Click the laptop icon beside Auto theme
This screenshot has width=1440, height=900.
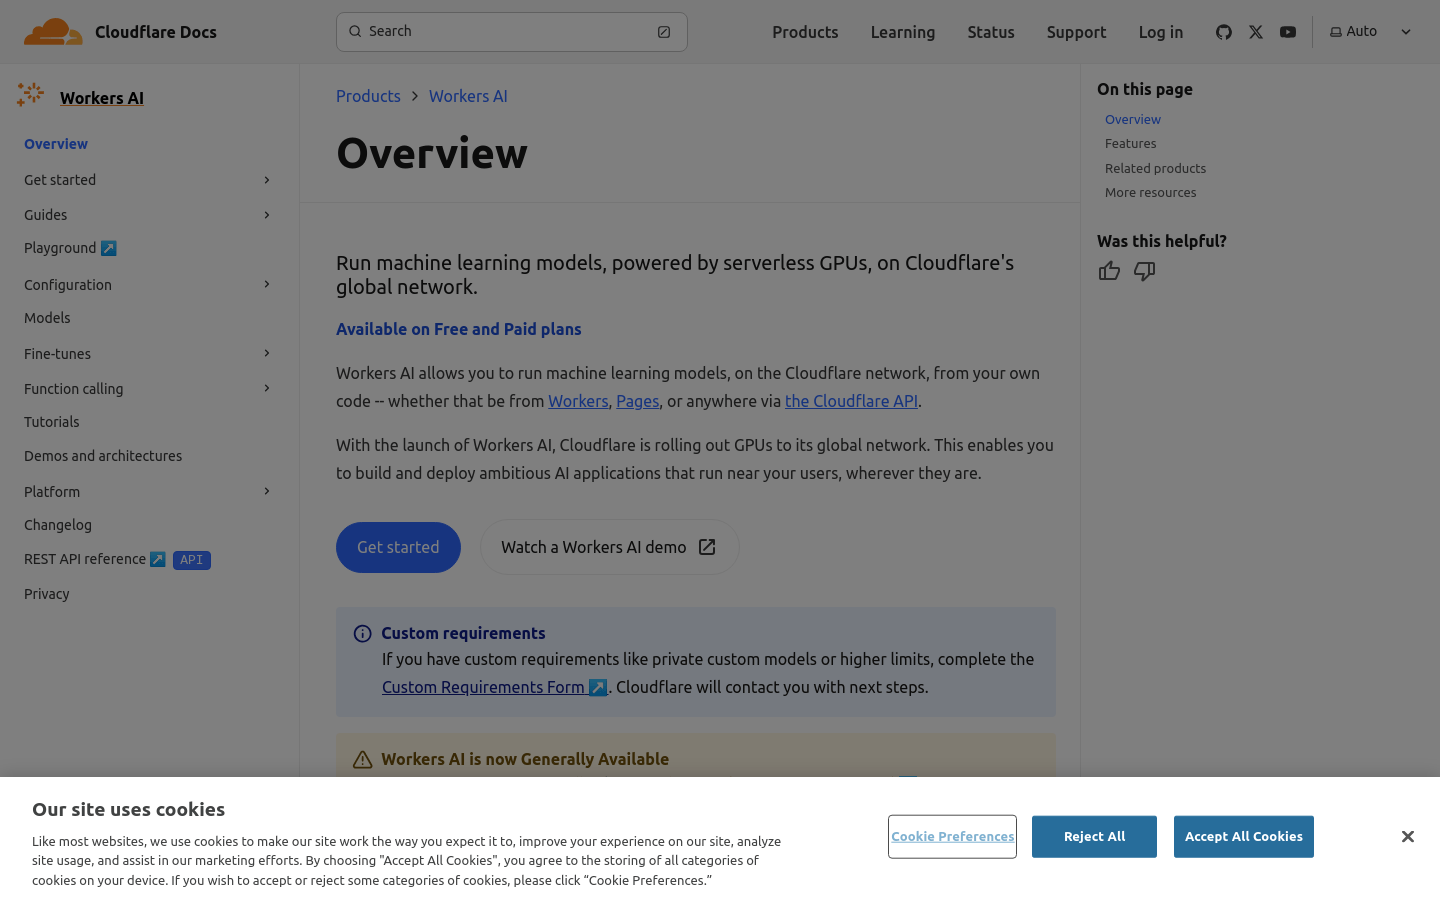[1336, 32]
